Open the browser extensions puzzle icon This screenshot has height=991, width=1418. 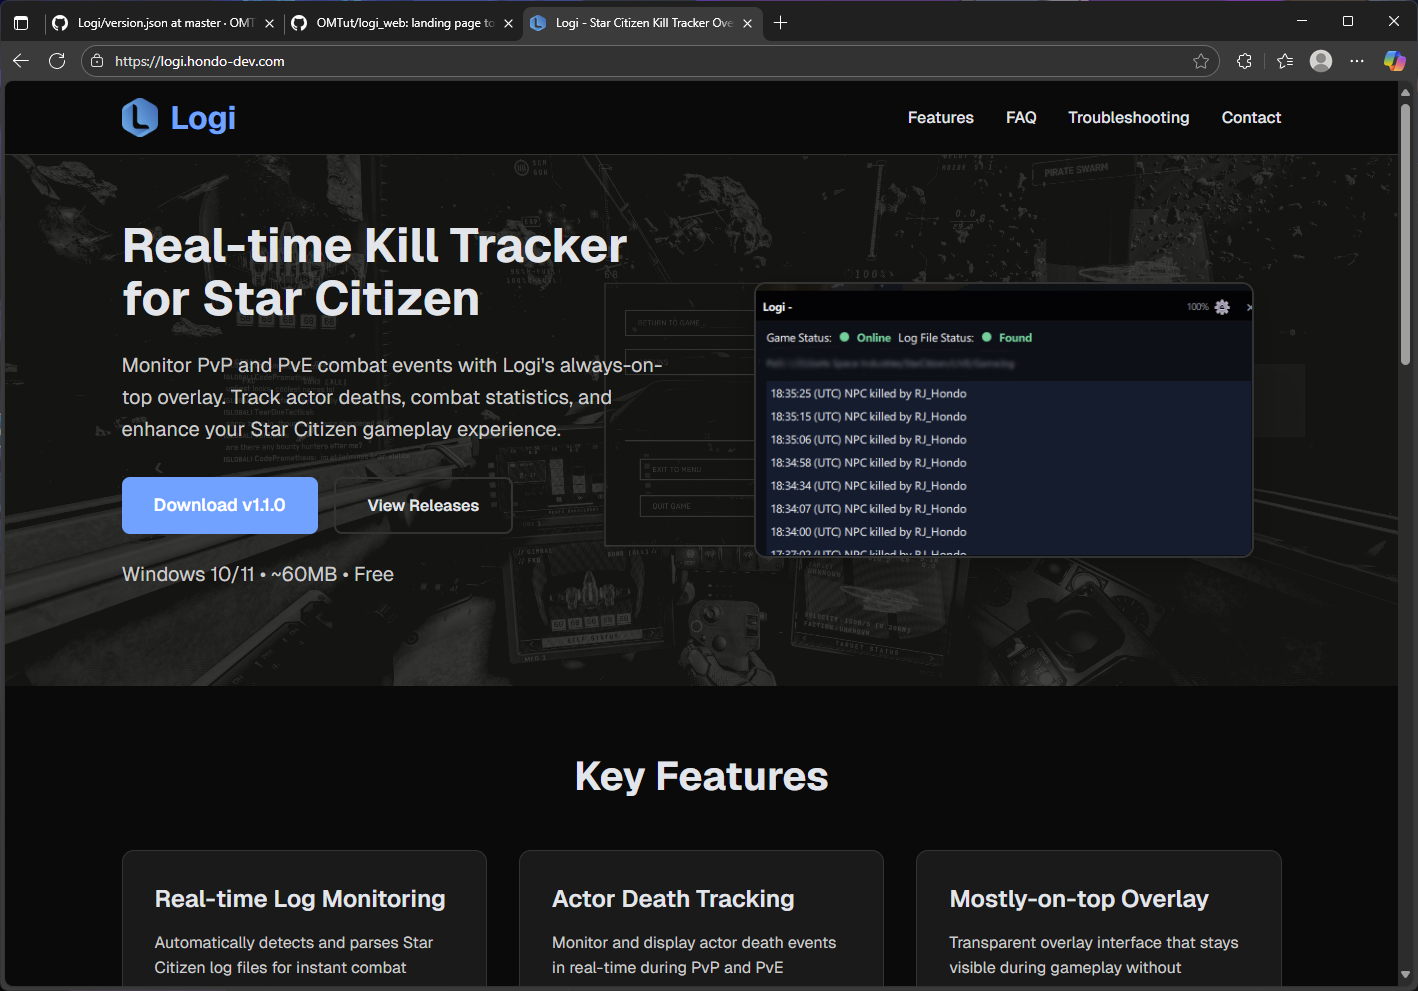pyautogui.click(x=1244, y=61)
